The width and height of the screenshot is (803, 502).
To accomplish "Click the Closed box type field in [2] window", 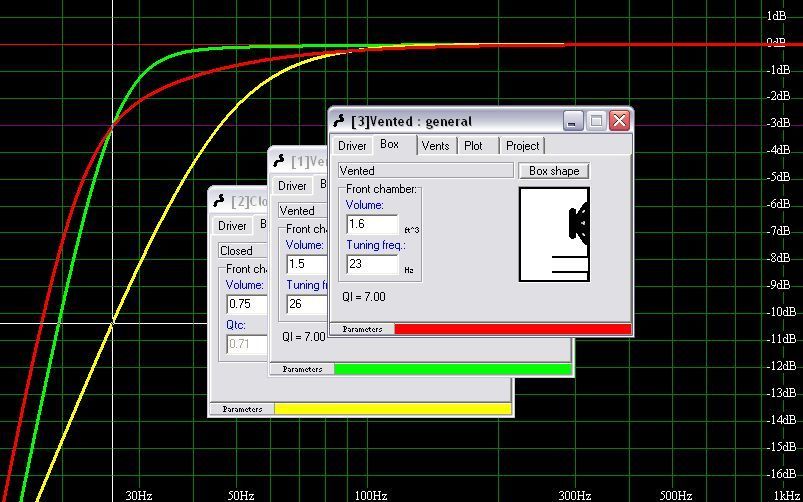I will pyautogui.click(x=243, y=250).
